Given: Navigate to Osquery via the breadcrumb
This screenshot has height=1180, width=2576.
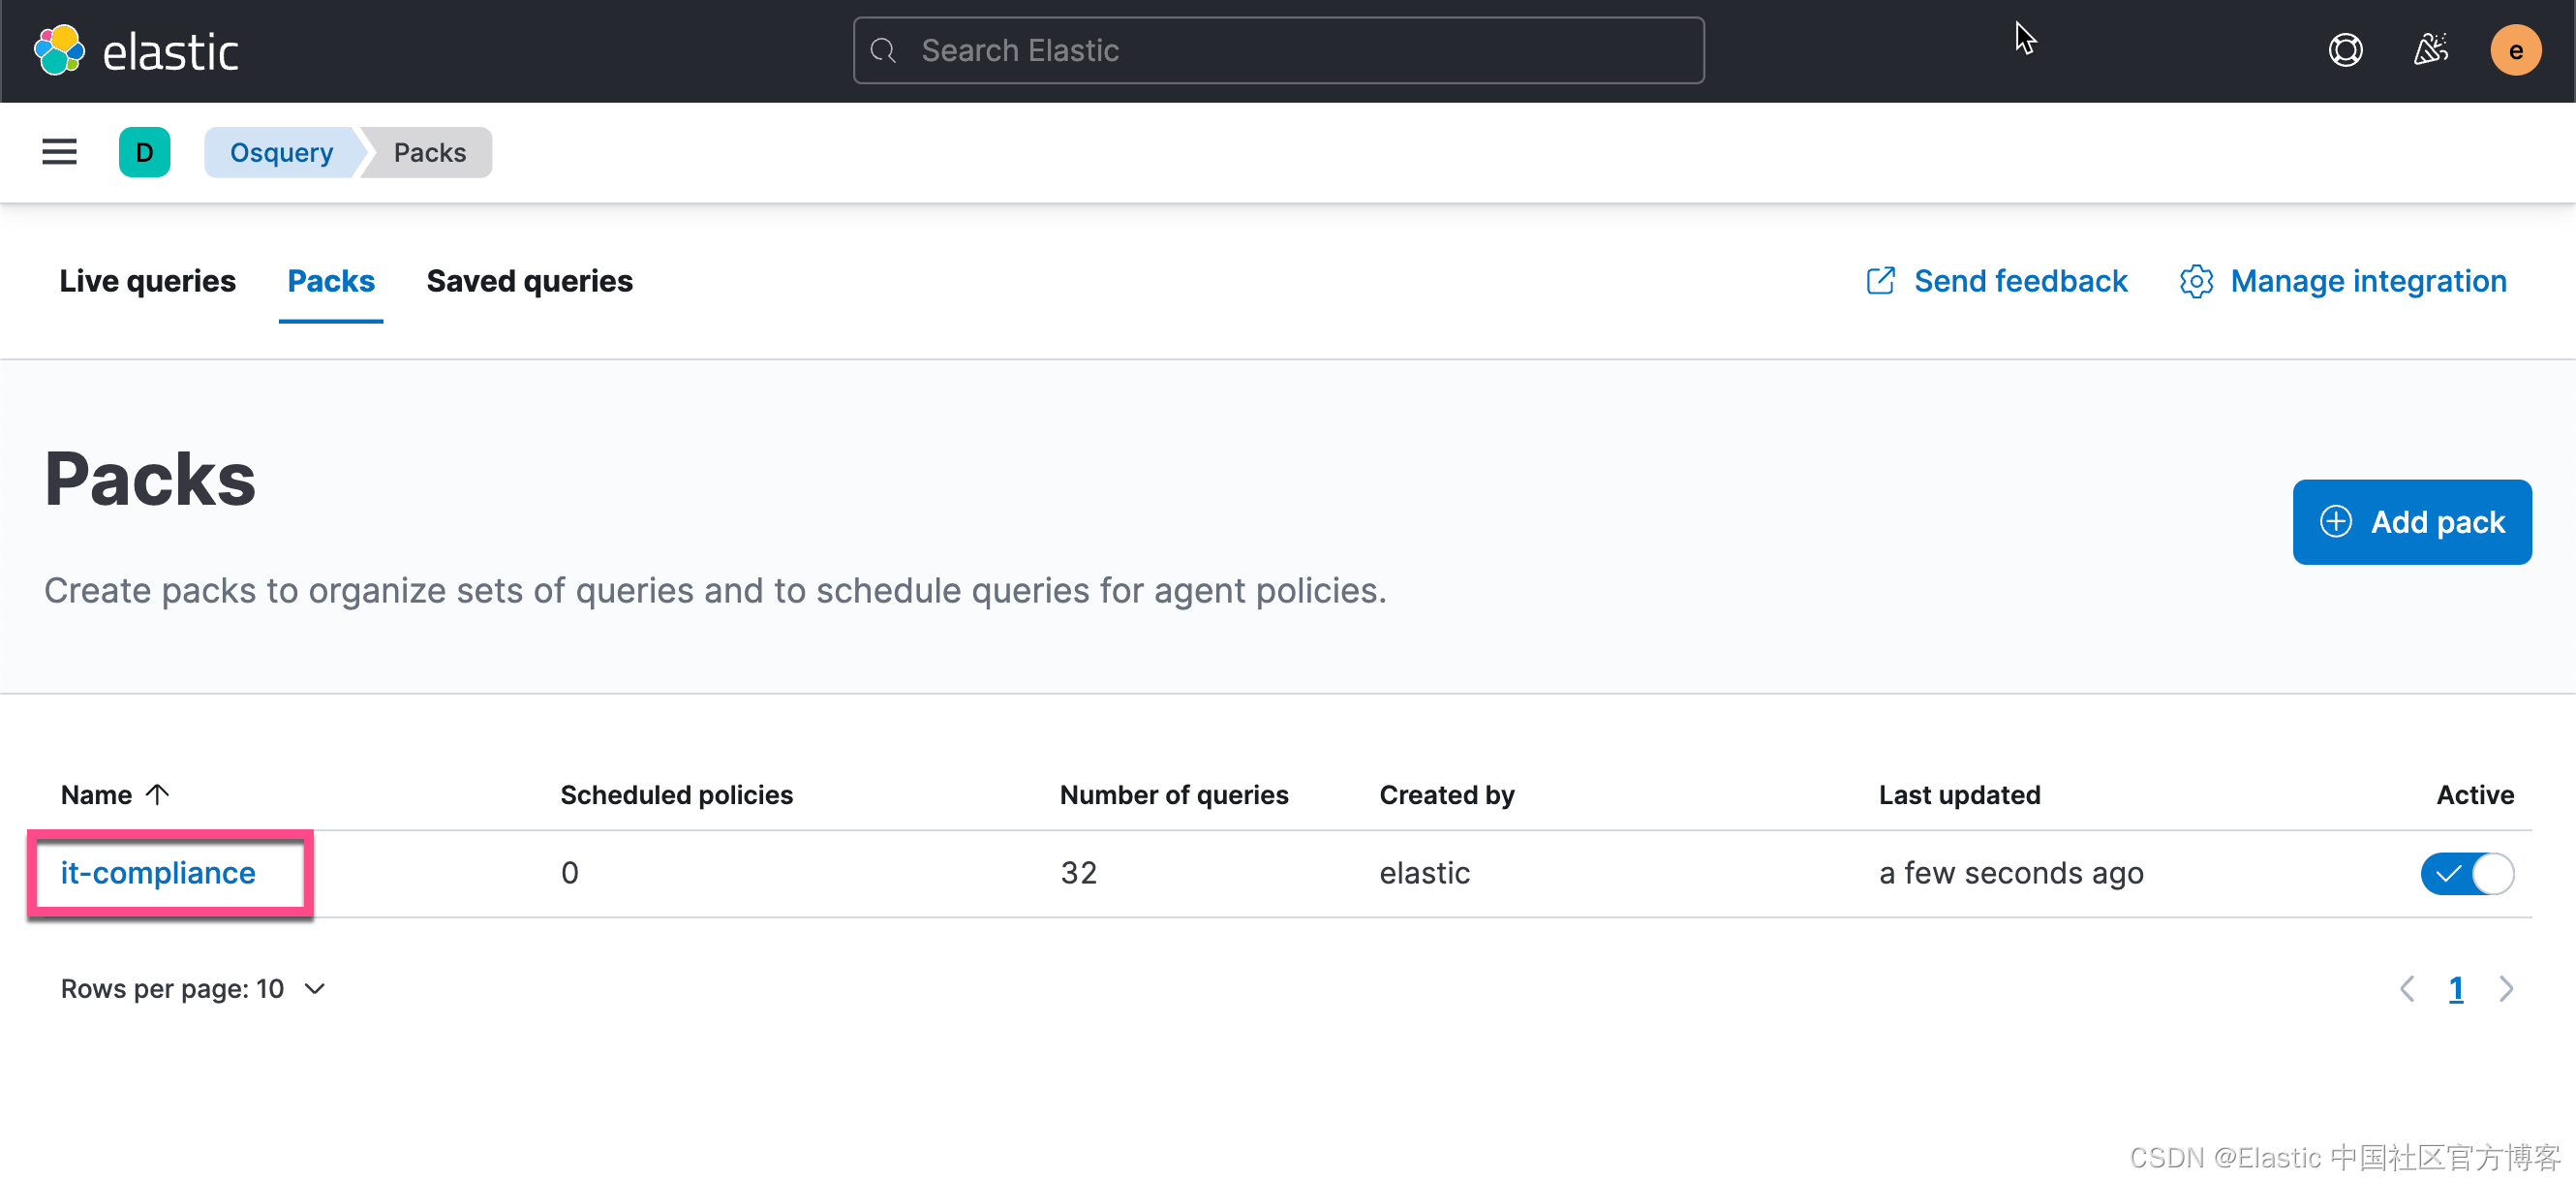Looking at the screenshot, I should point(281,152).
